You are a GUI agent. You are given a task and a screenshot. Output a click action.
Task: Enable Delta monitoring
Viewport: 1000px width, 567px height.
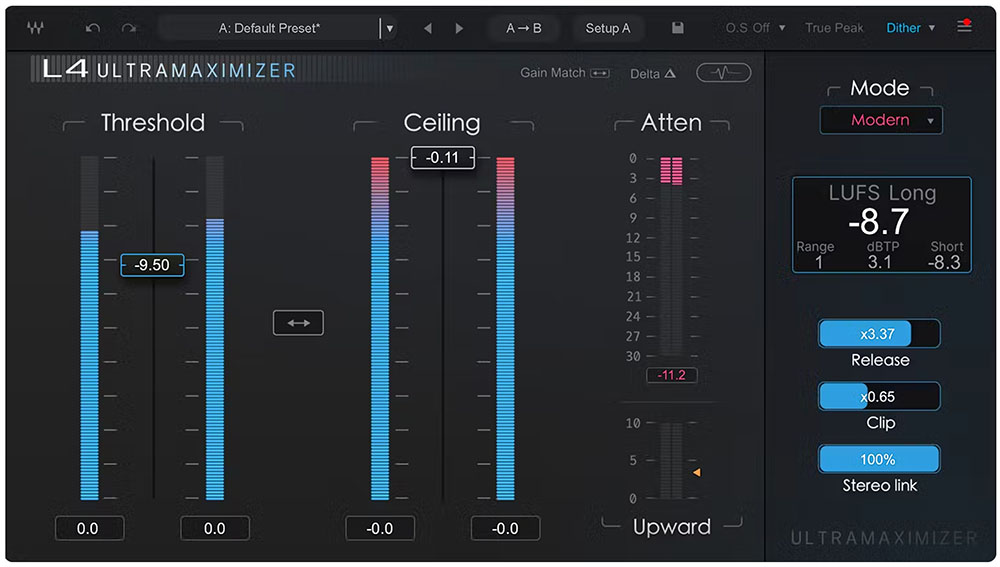click(652, 73)
